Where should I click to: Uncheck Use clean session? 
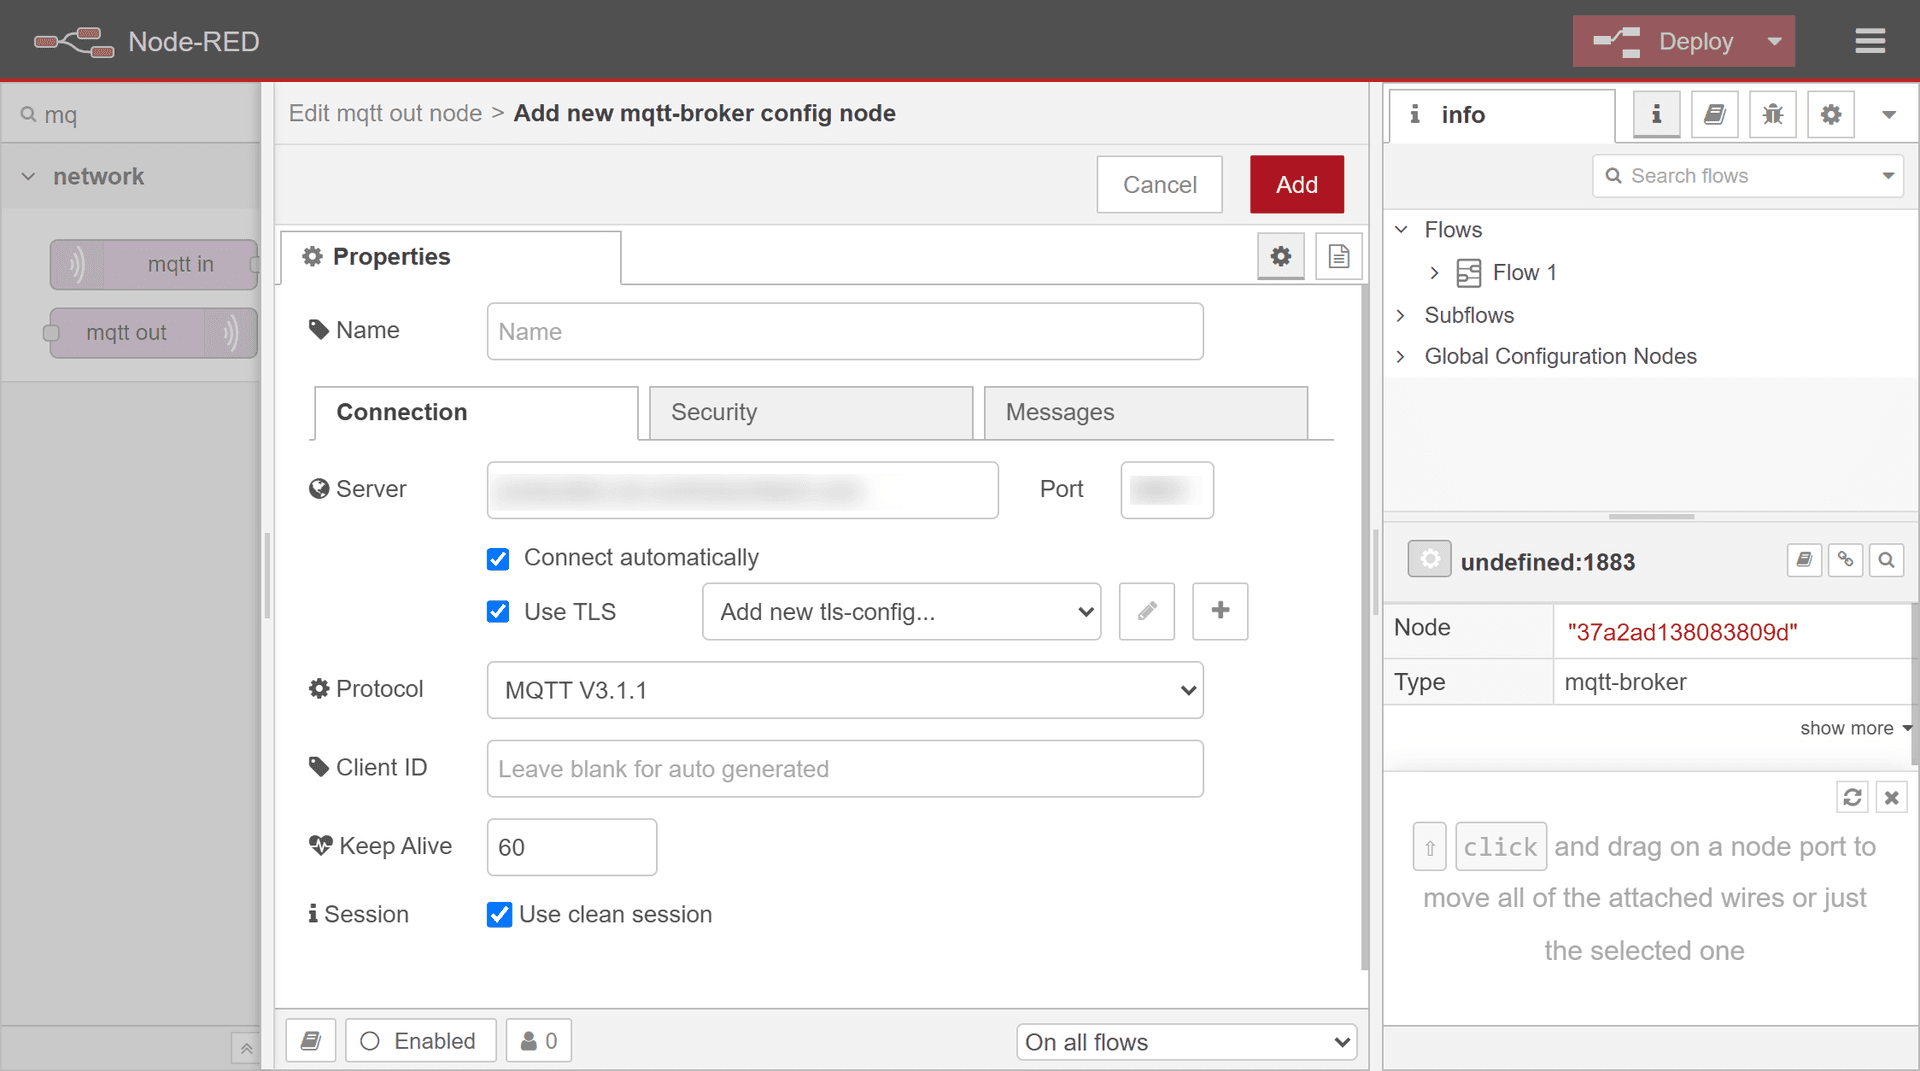coord(499,914)
